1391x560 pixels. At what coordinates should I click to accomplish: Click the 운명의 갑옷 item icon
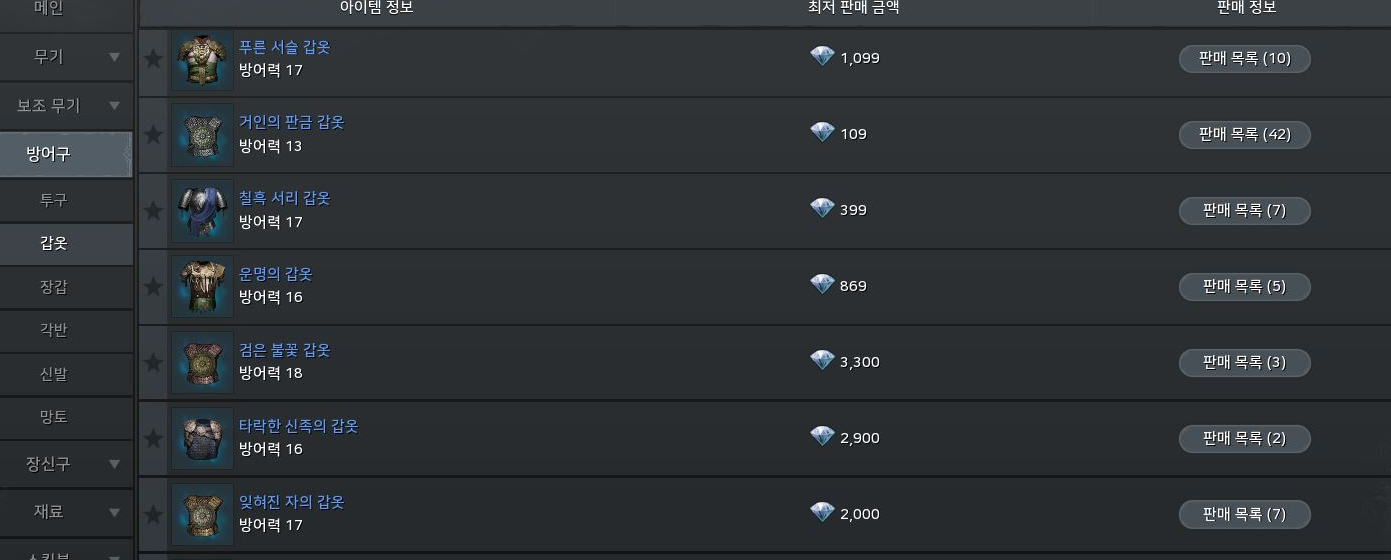coord(202,287)
